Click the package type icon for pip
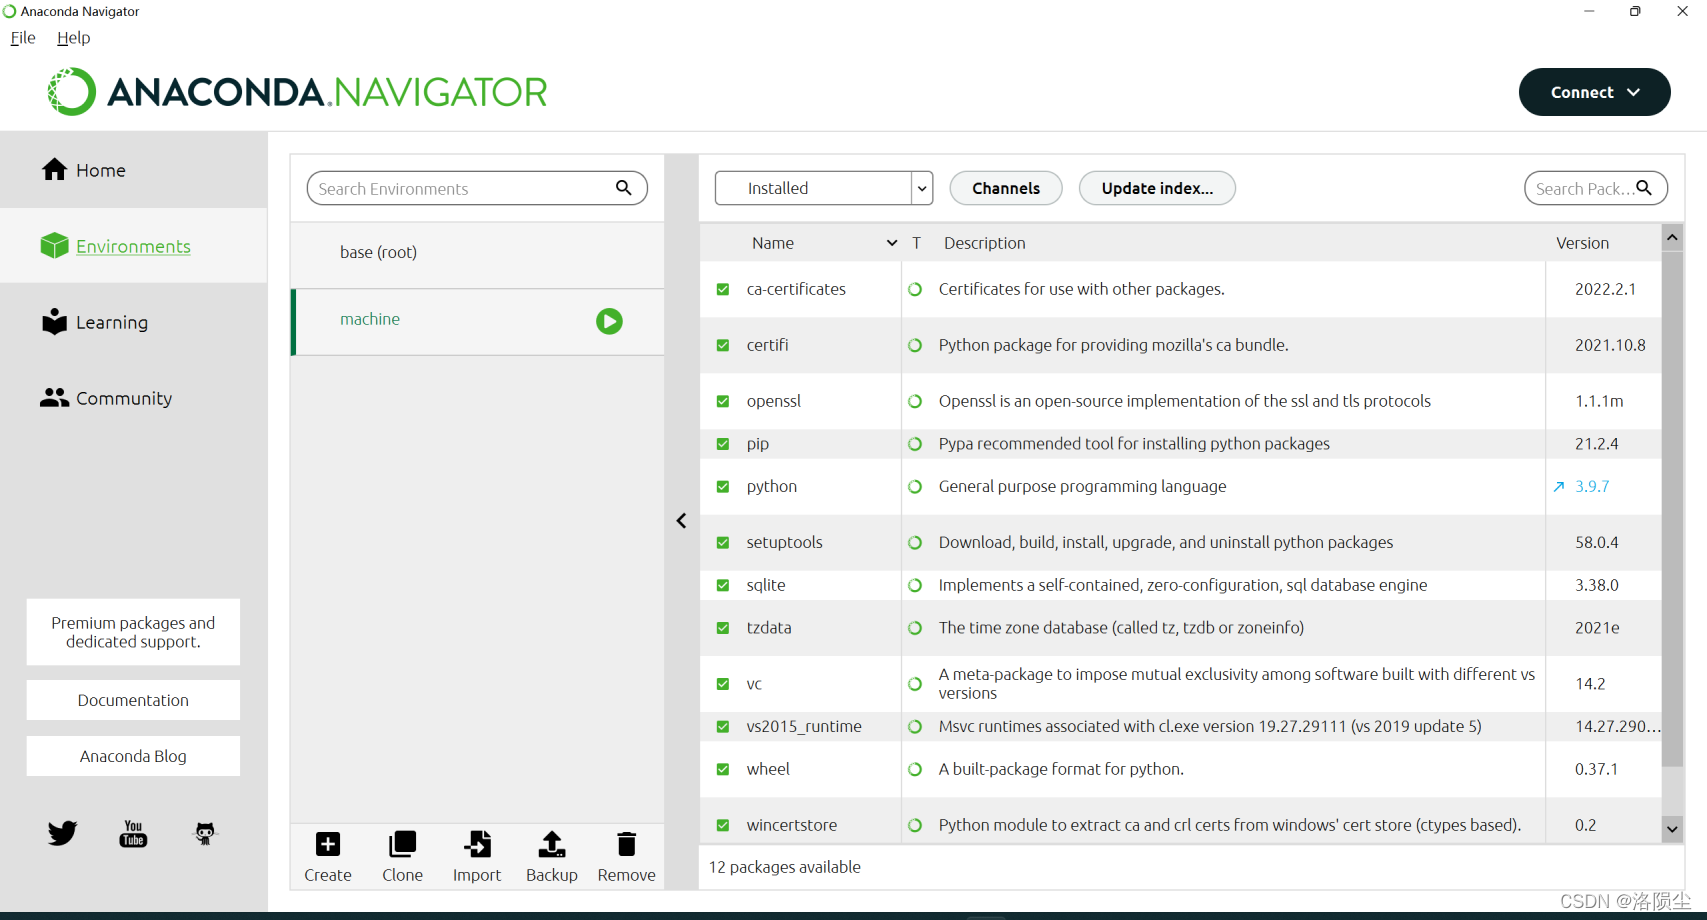 pyautogui.click(x=915, y=444)
